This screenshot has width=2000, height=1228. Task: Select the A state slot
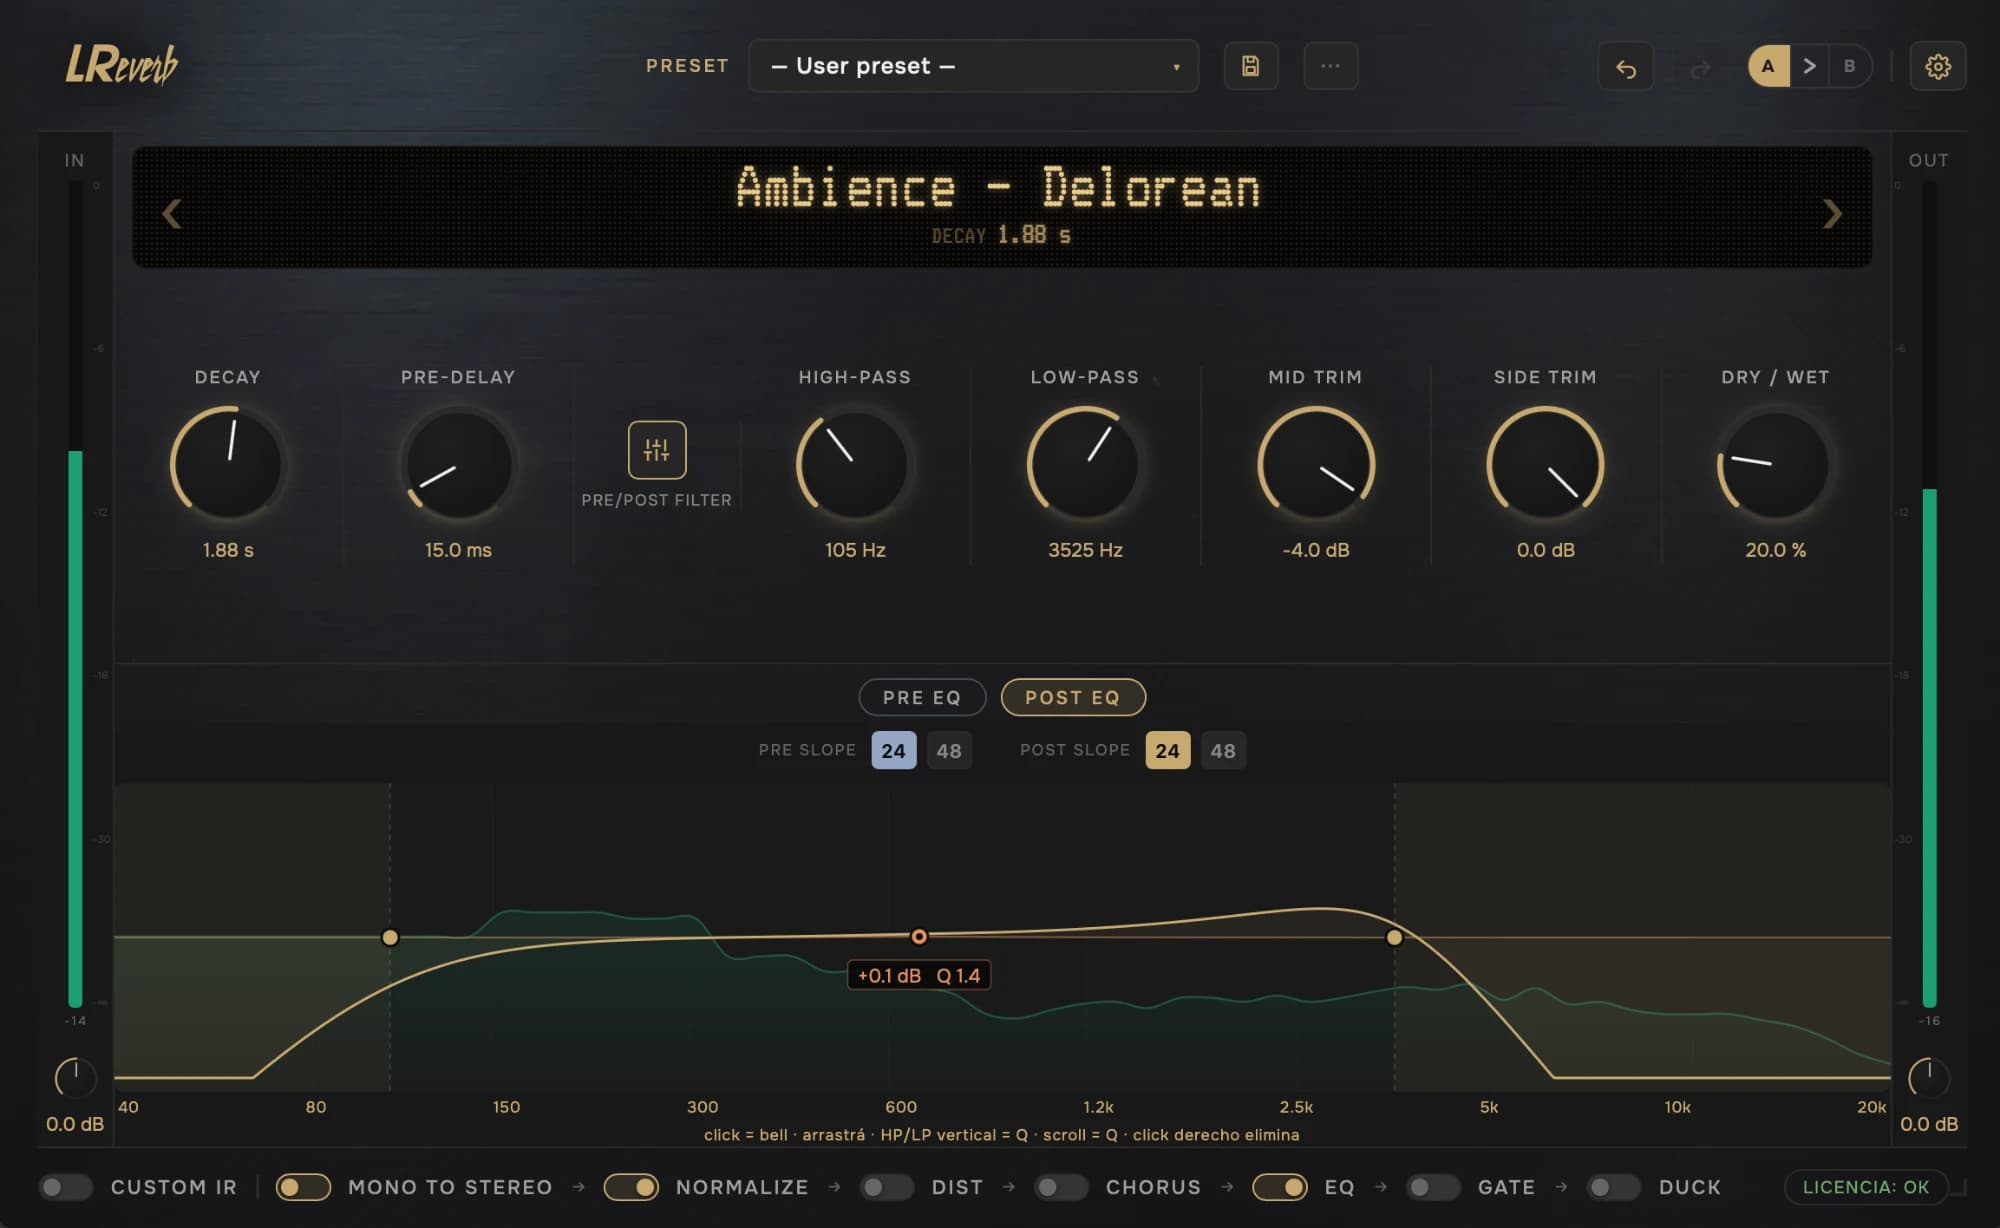pyautogui.click(x=1768, y=66)
